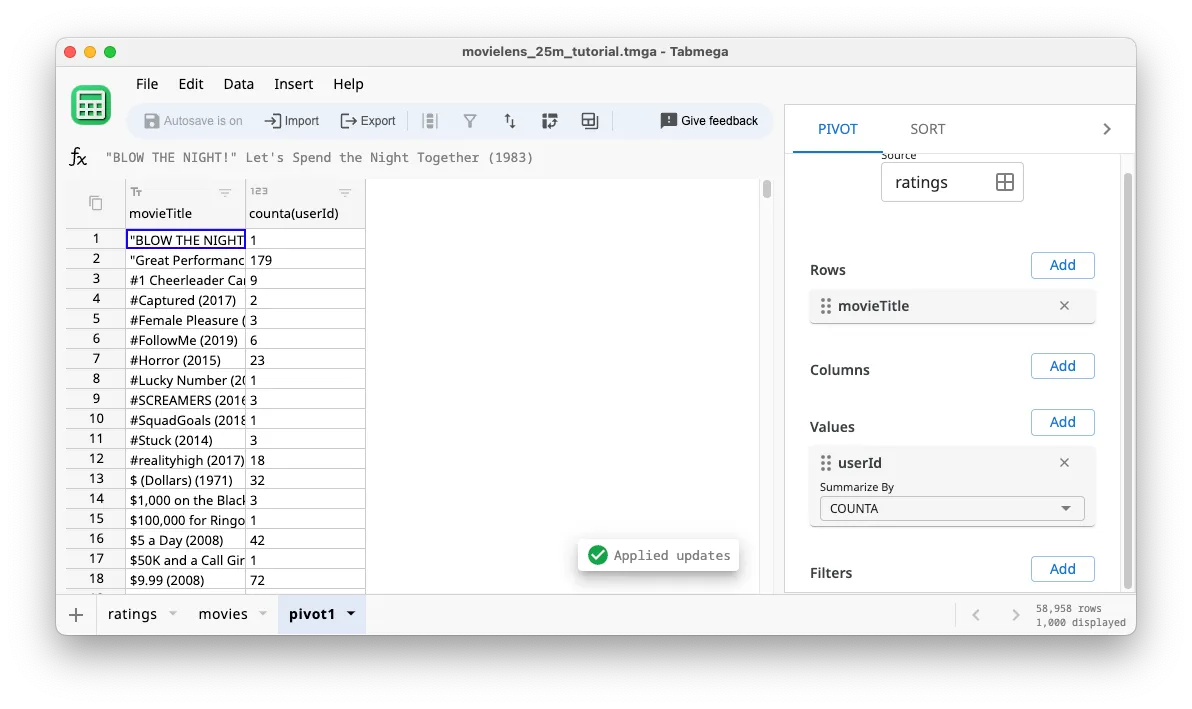Viewport: 1192px width, 709px height.
Task: Click Add next to Filters
Action: pos(1062,568)
